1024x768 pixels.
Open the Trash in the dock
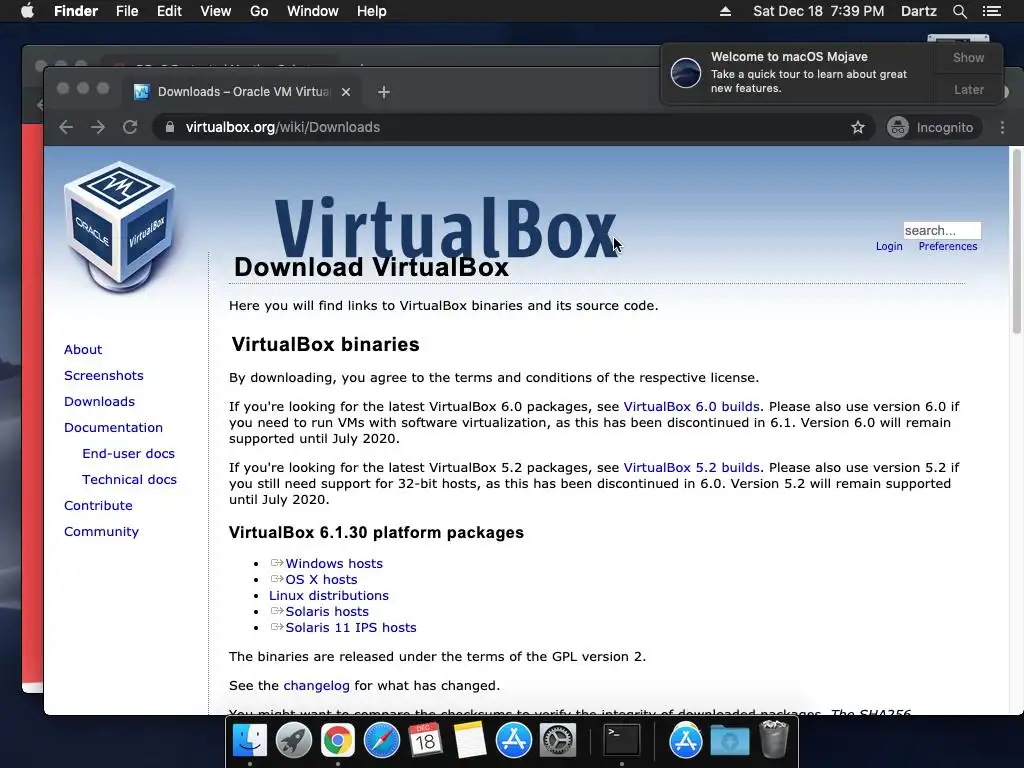(x=774, y=739)
